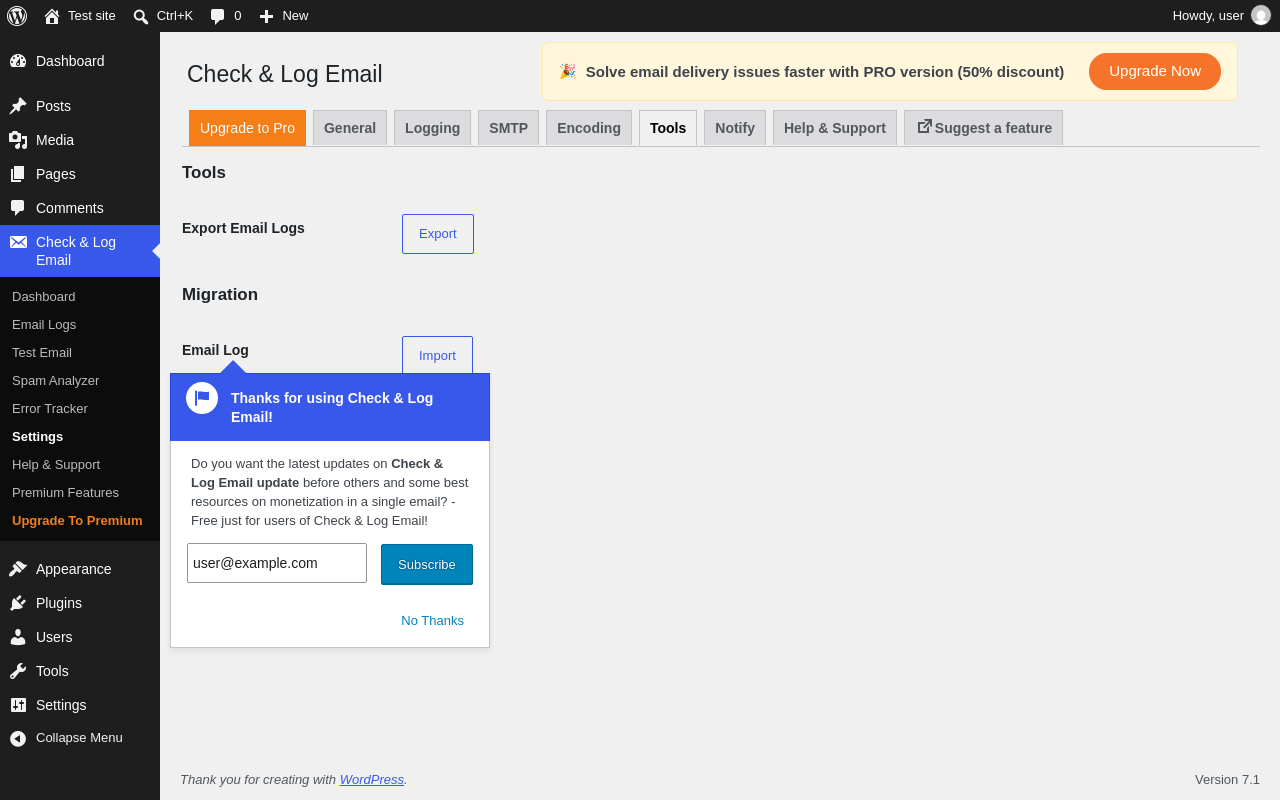The image size is (1280, 800).
Task: Click the Subscribe button in popup
Action: coord(427,564)
